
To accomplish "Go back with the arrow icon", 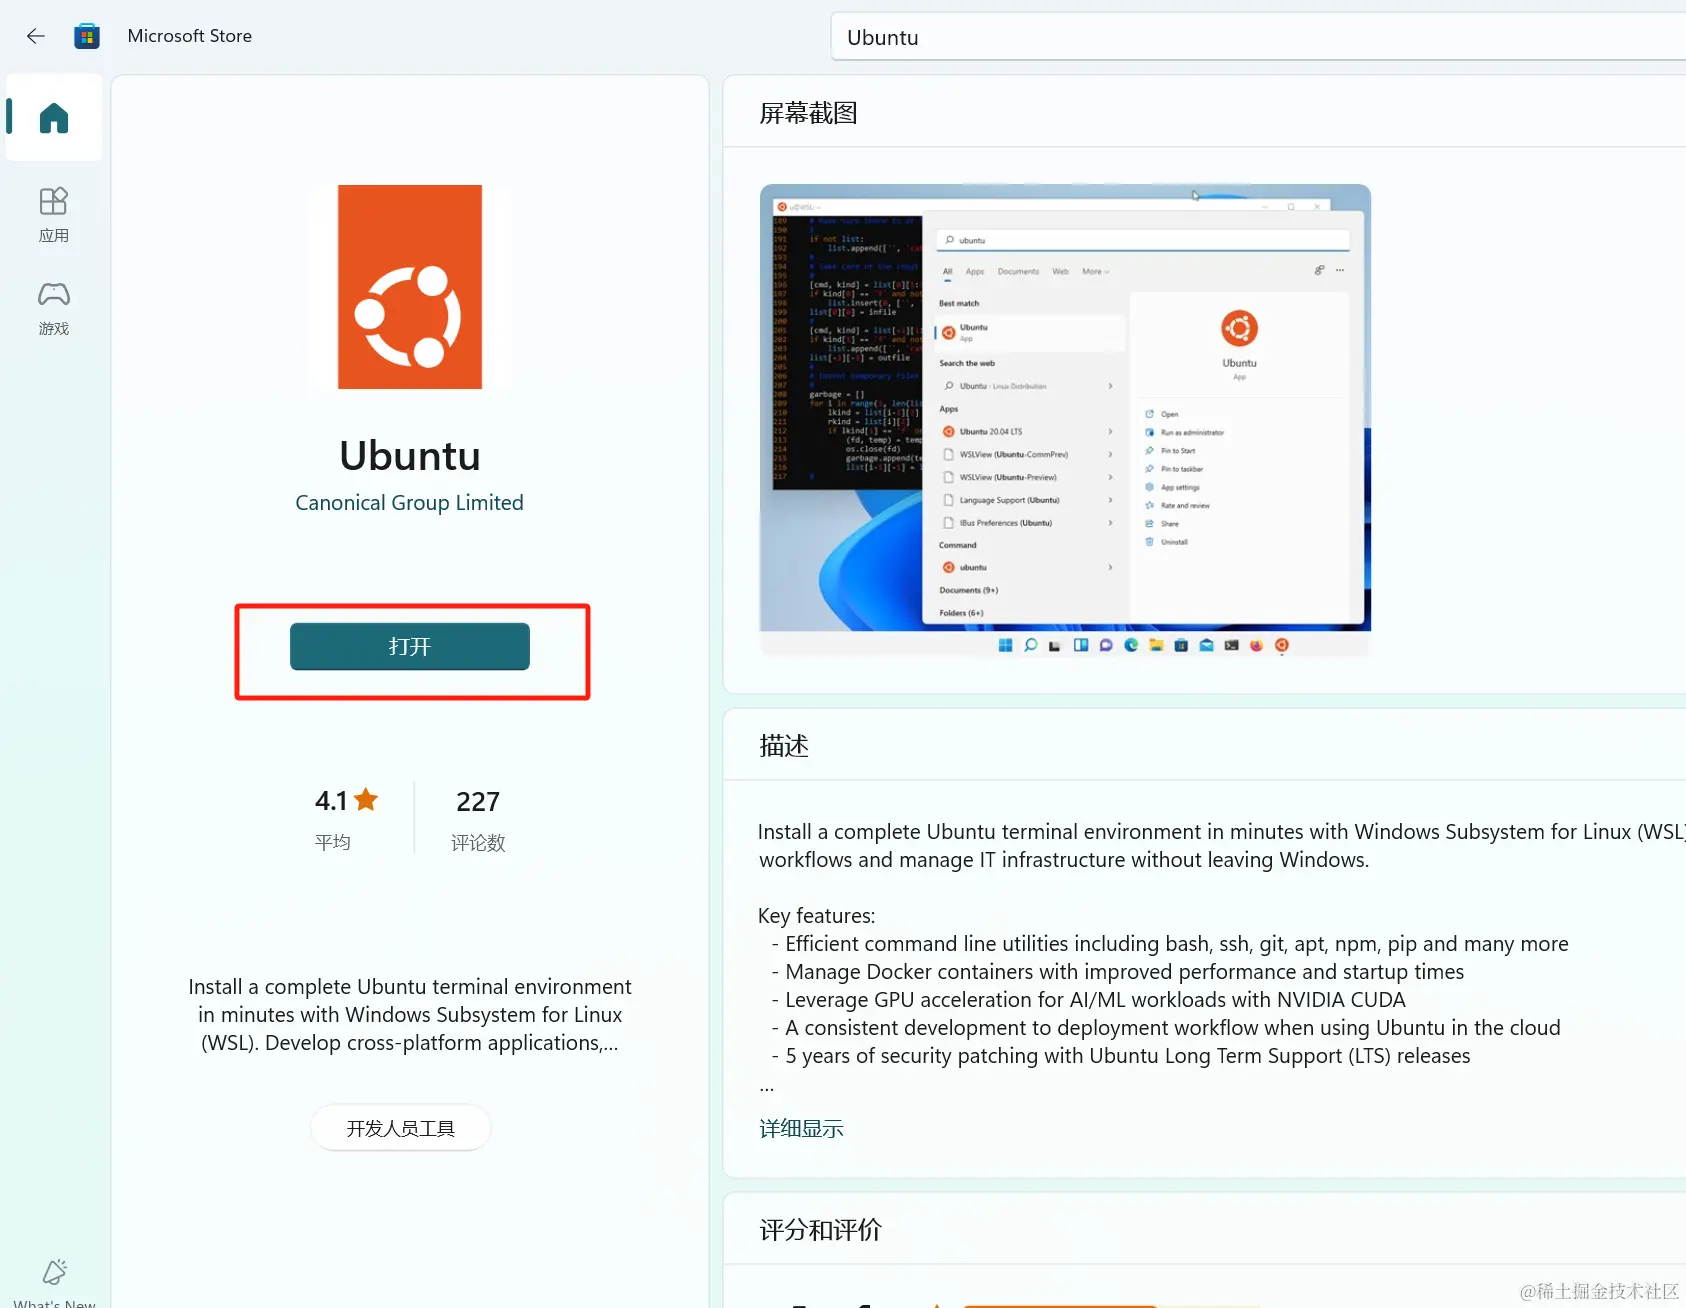I will (36, 36).
